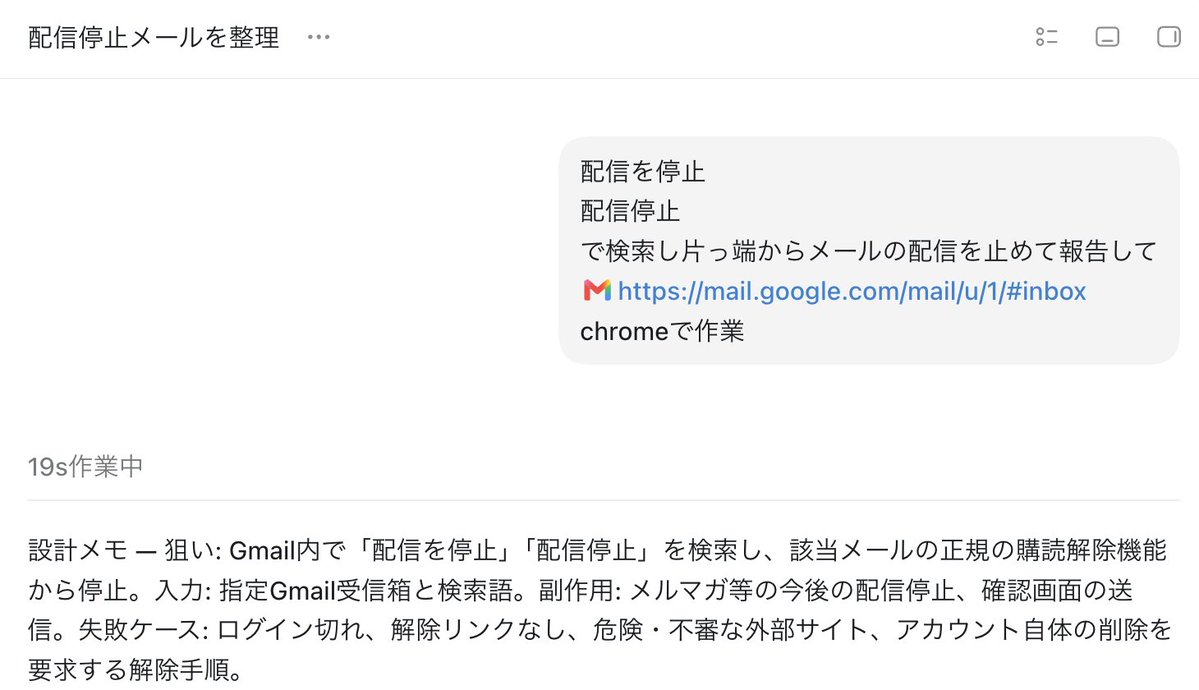Click the divider line below 19s作業中
1199x690 pixels.
[603, 500]
